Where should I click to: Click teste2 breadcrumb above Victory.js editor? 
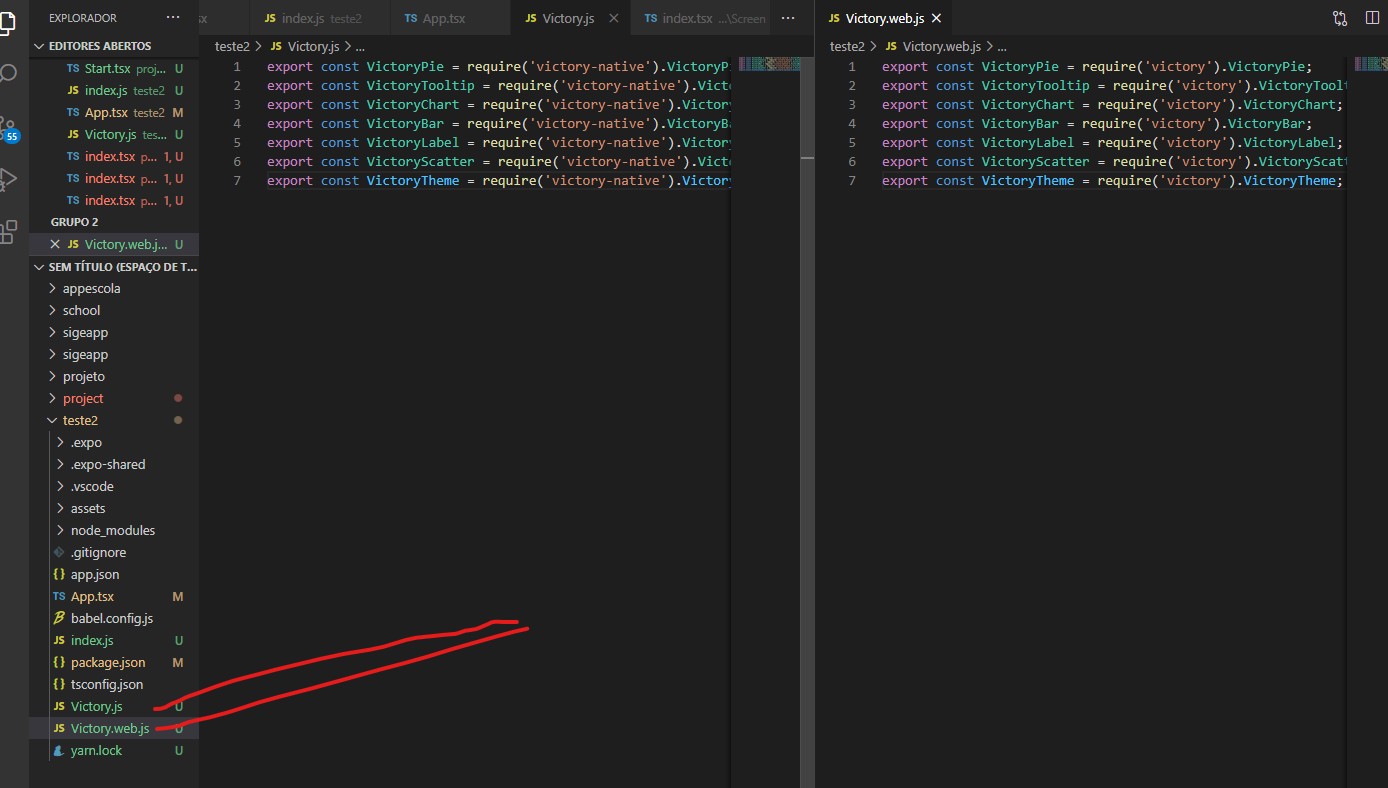[232, 46]
